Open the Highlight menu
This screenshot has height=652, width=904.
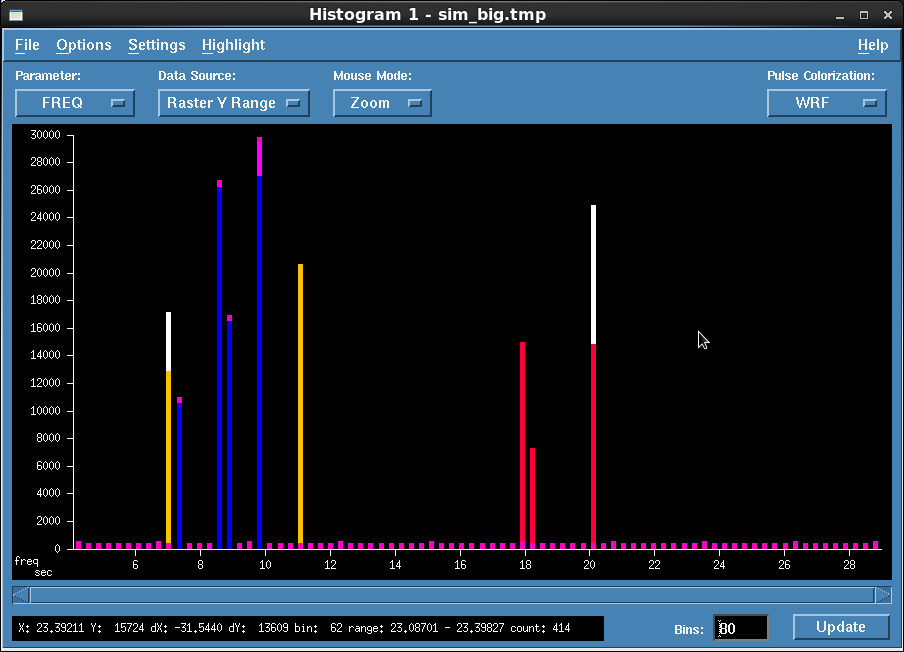point(233,45)
